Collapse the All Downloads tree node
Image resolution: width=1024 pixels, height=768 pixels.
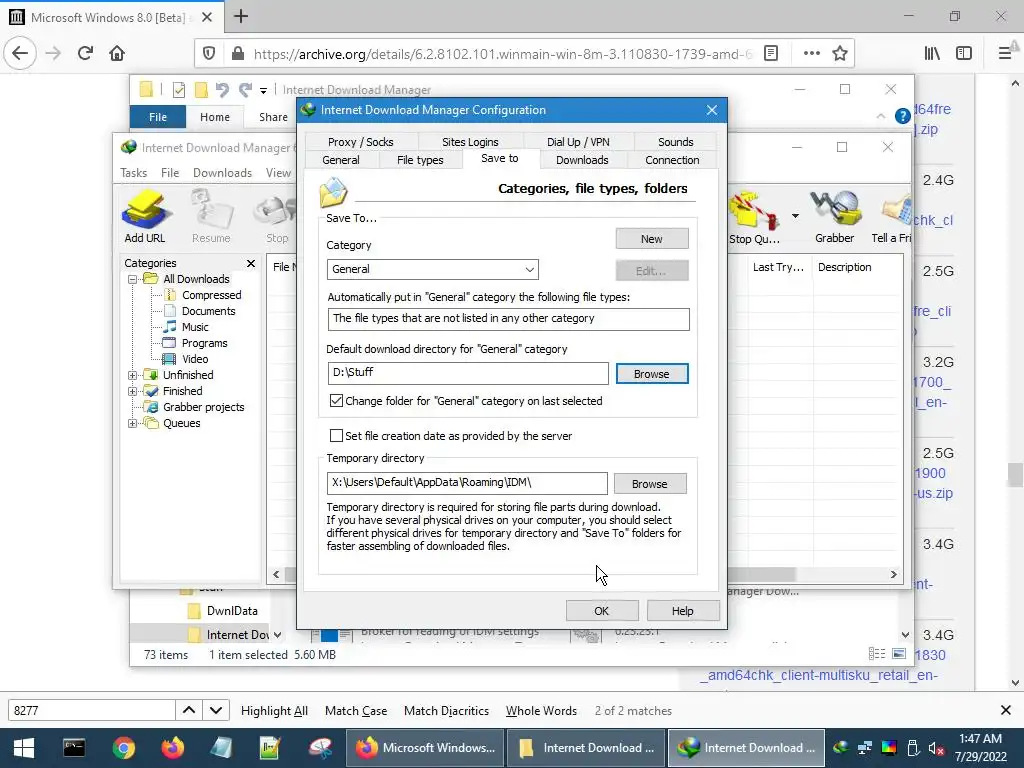click(x=133, y=279)
